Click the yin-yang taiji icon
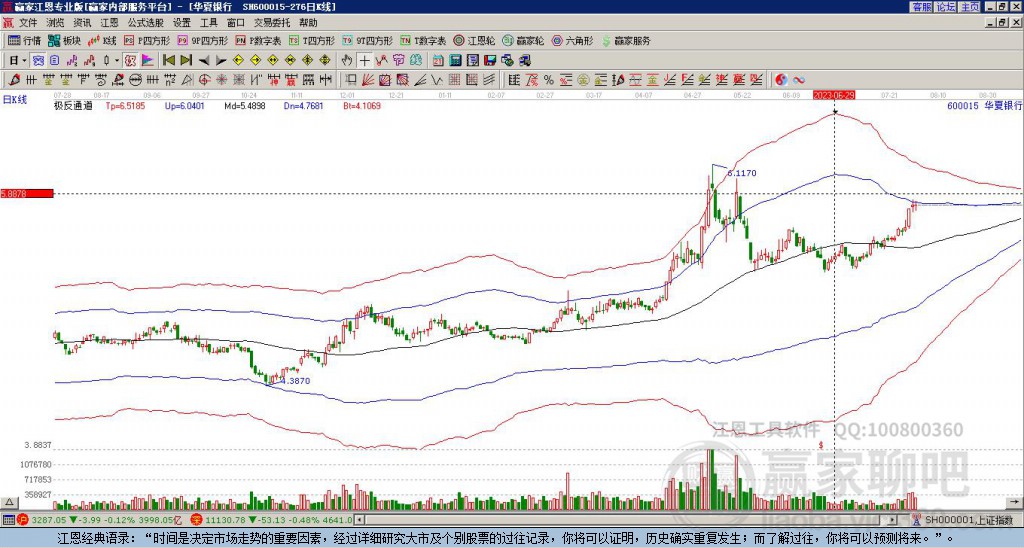The width and height of the screenshot is (1024, 548). 781,80
